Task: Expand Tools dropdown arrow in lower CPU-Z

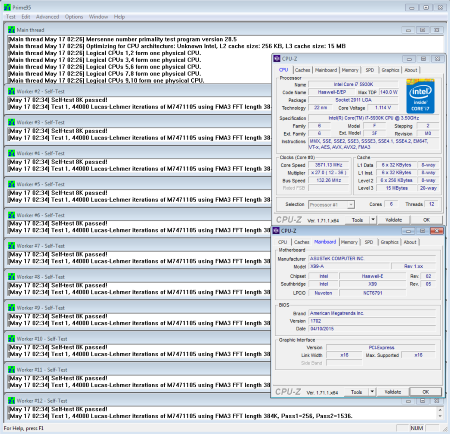Action: 372,392
